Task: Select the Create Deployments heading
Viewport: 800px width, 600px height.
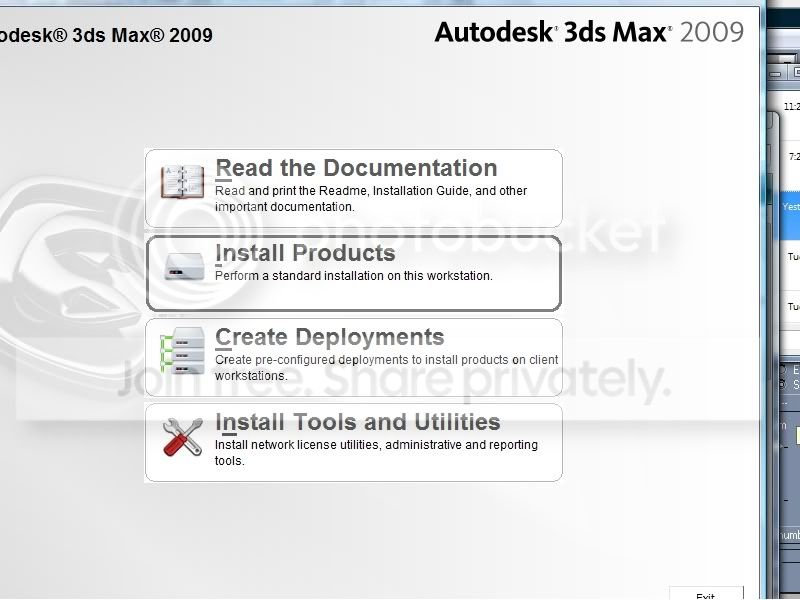Action: (x=330, y=337)
